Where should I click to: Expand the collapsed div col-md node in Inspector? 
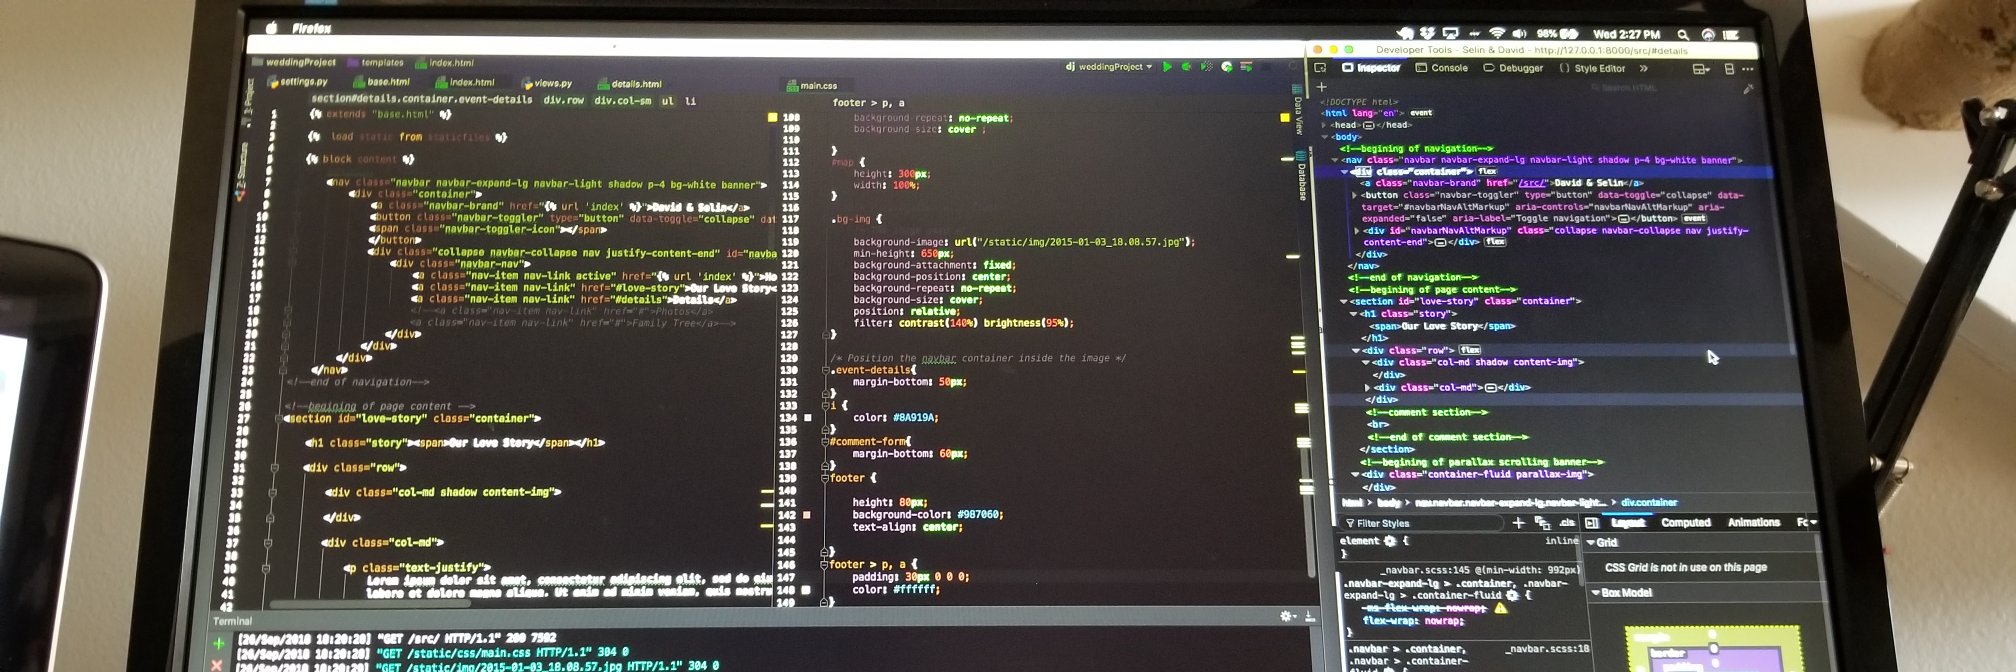(x=1367, y=387)
